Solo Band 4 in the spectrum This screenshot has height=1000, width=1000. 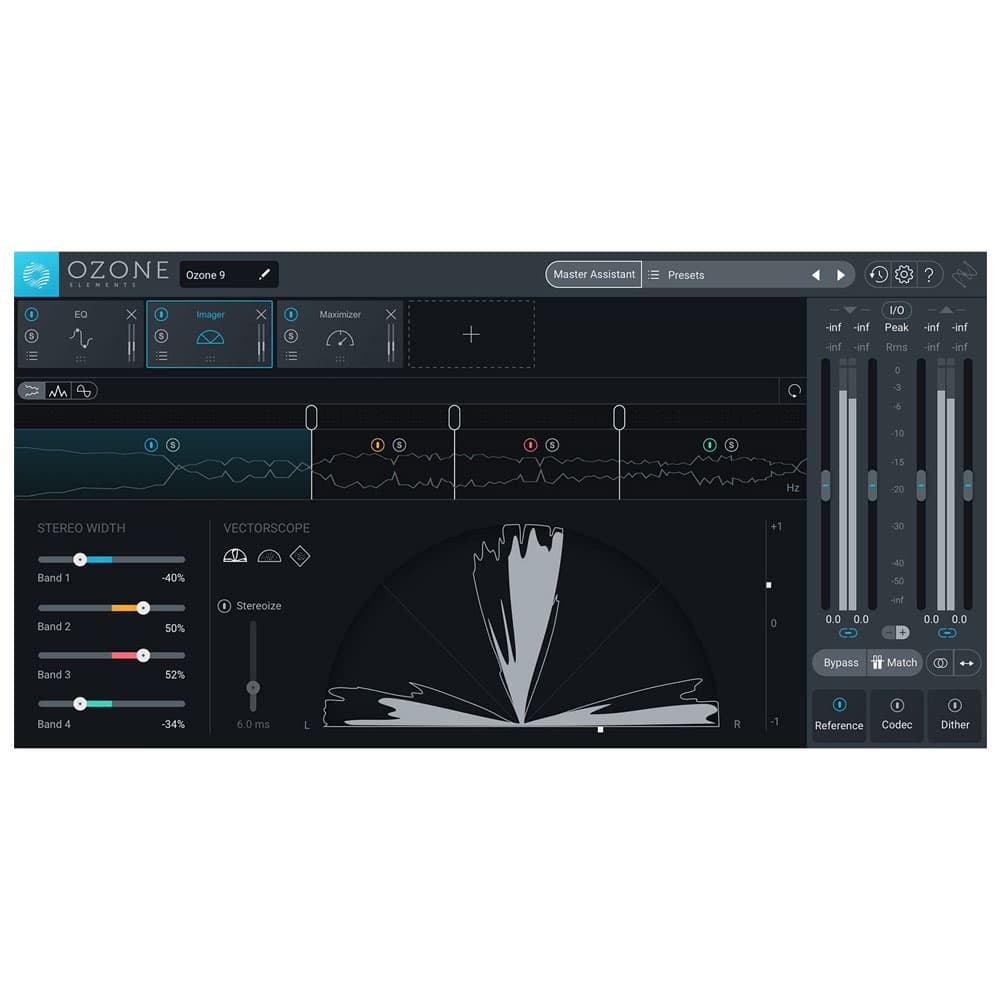(732, 445)
